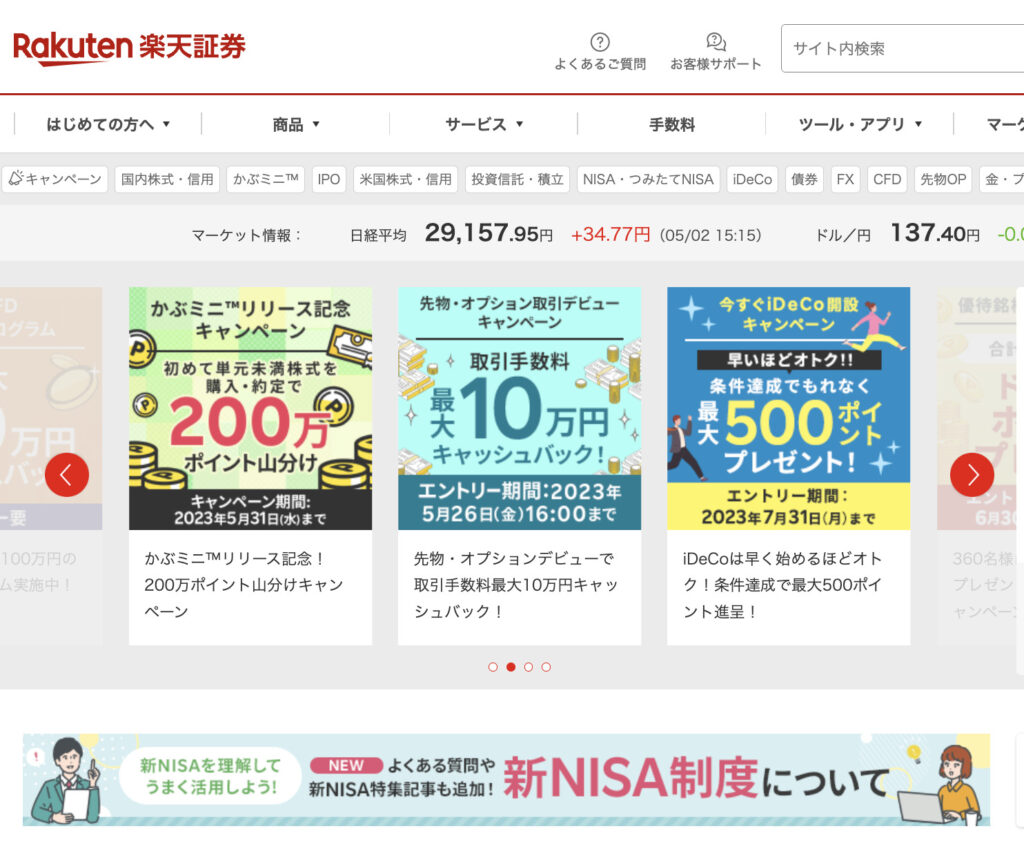Open the iDeCoは早く始めるほどオトク text link
The width and height of the screenshot is (1024, 842).
[782, 585]
